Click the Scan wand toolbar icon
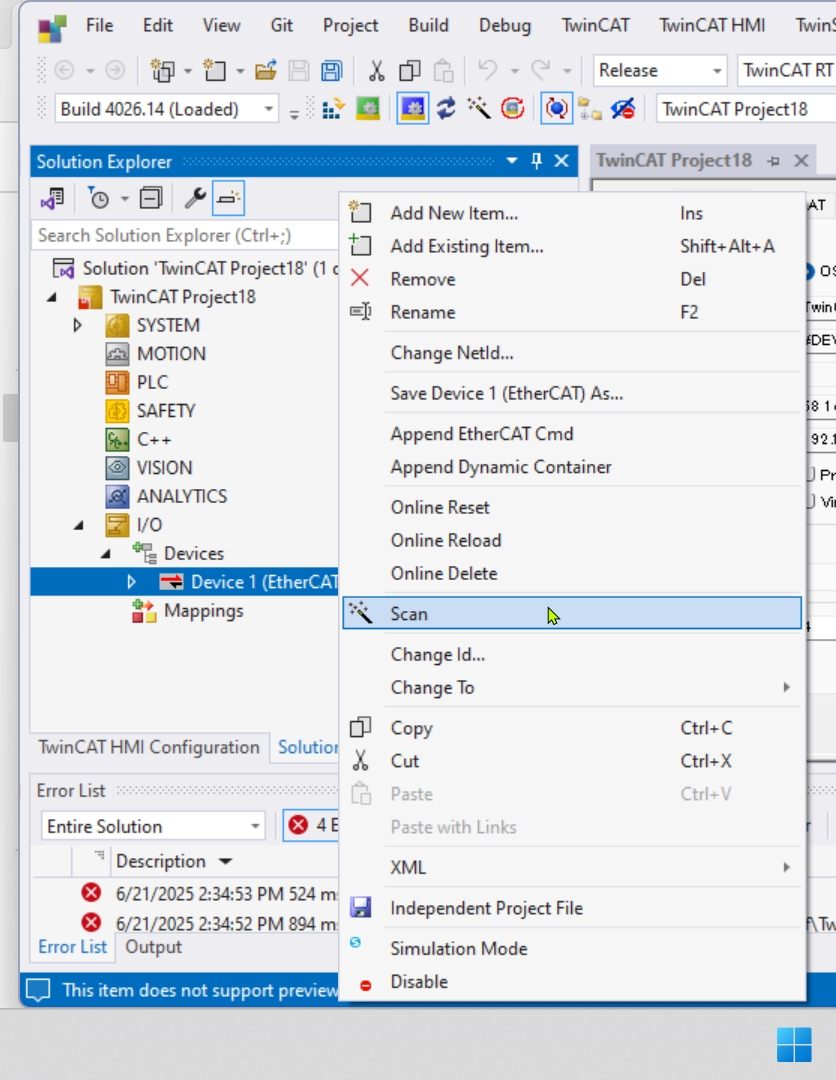Viewport: 836px width, 1080px height. pos(479,109)
